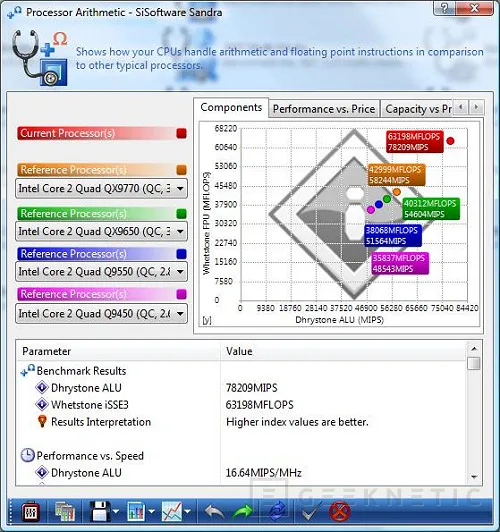
Task: Click the diamond icon under Performance vs. Speed
Action: pyautogui.click(x=42, y=472)
